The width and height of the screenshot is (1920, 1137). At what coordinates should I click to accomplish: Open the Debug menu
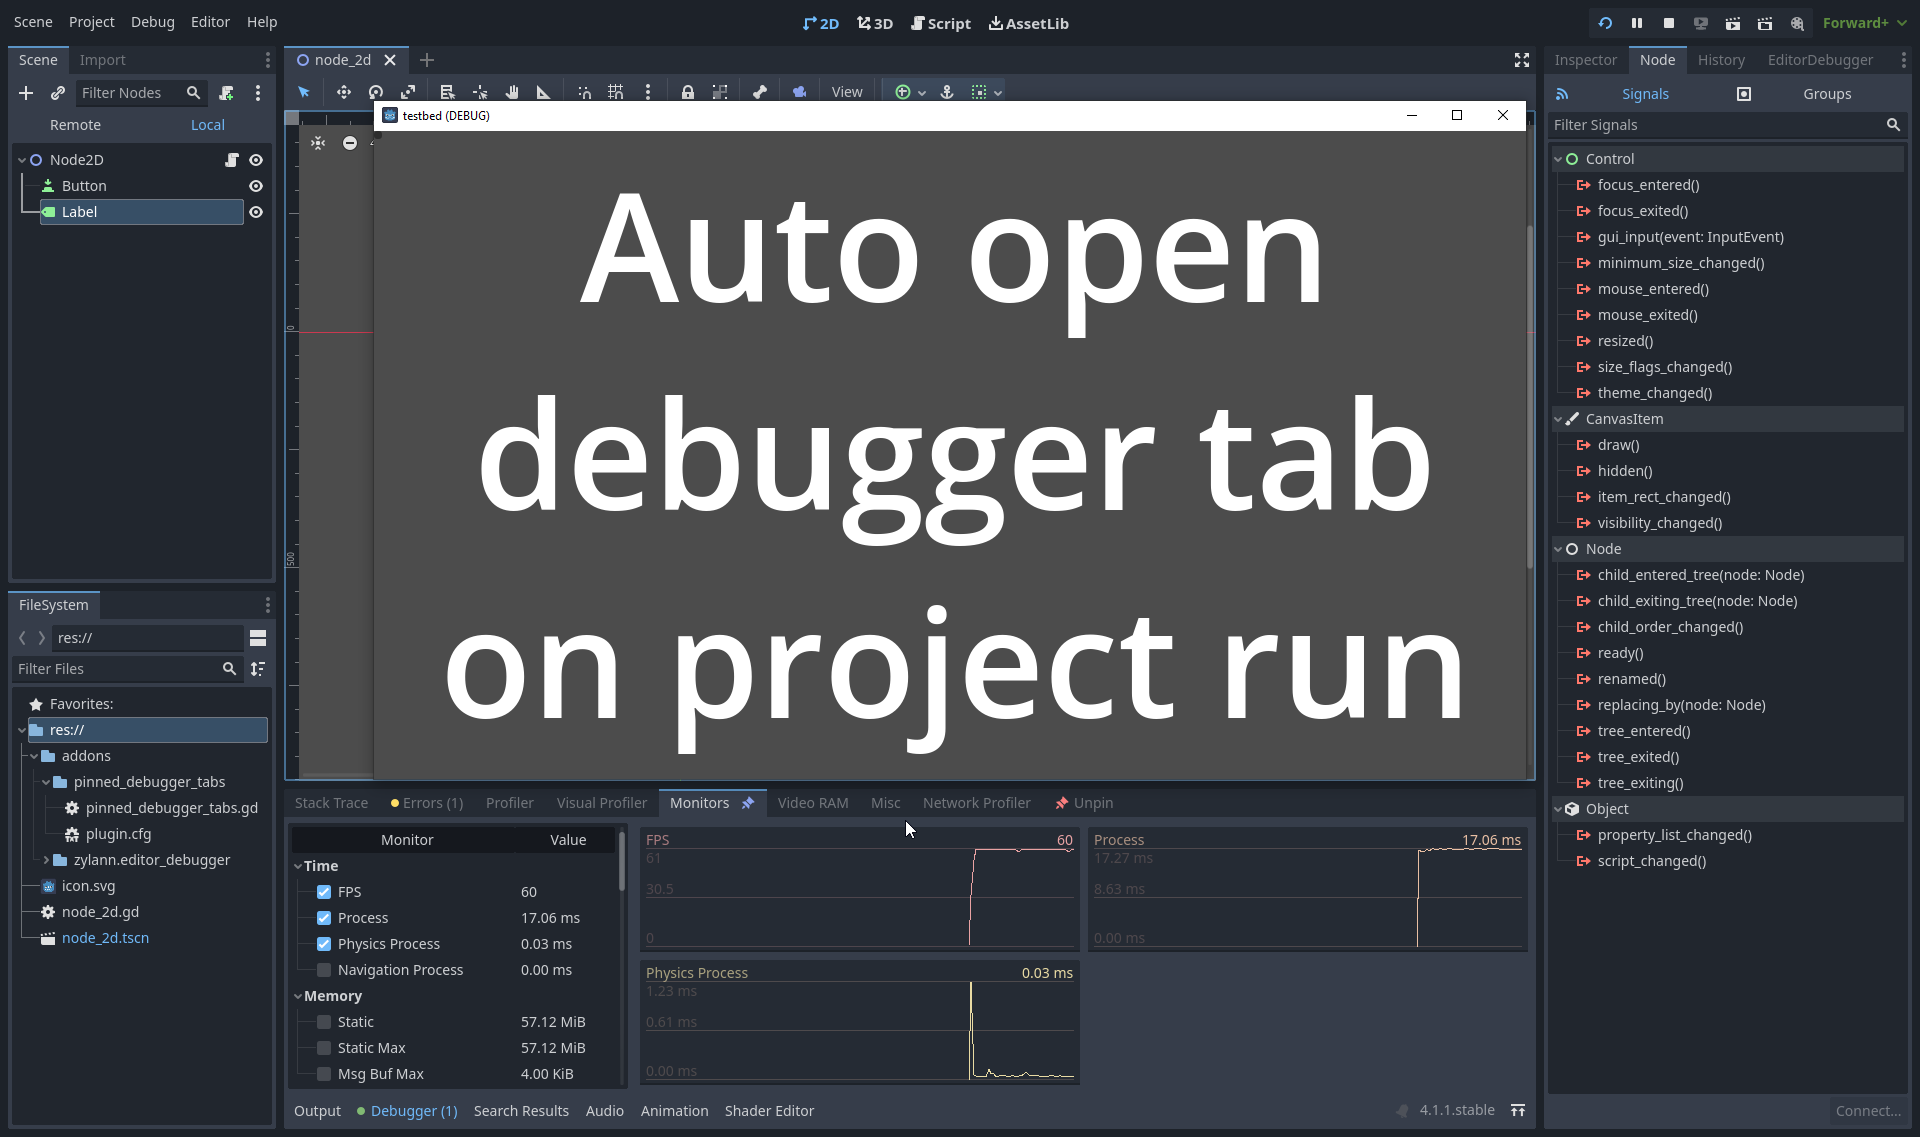pos(152,22)
